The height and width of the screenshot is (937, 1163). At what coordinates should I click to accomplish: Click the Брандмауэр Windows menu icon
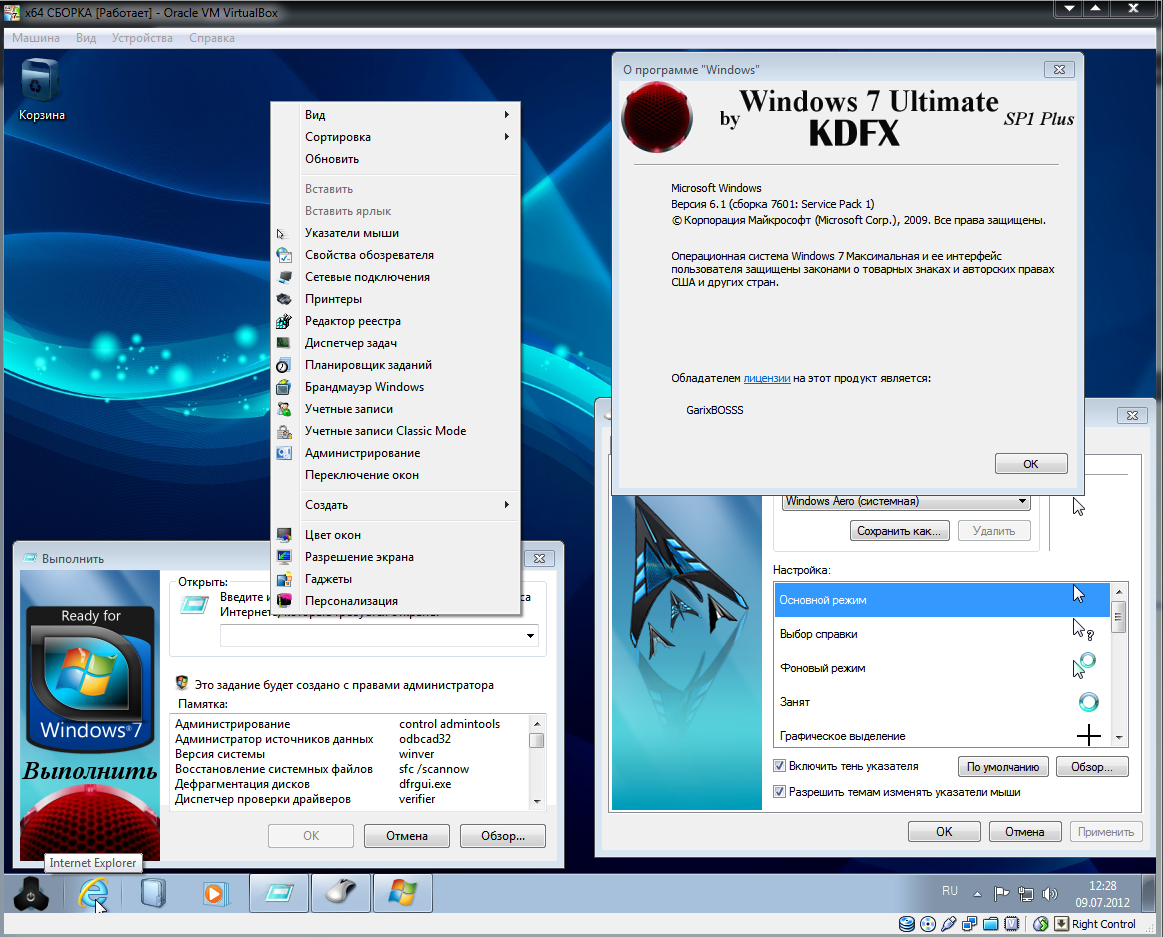pos(284,387)
